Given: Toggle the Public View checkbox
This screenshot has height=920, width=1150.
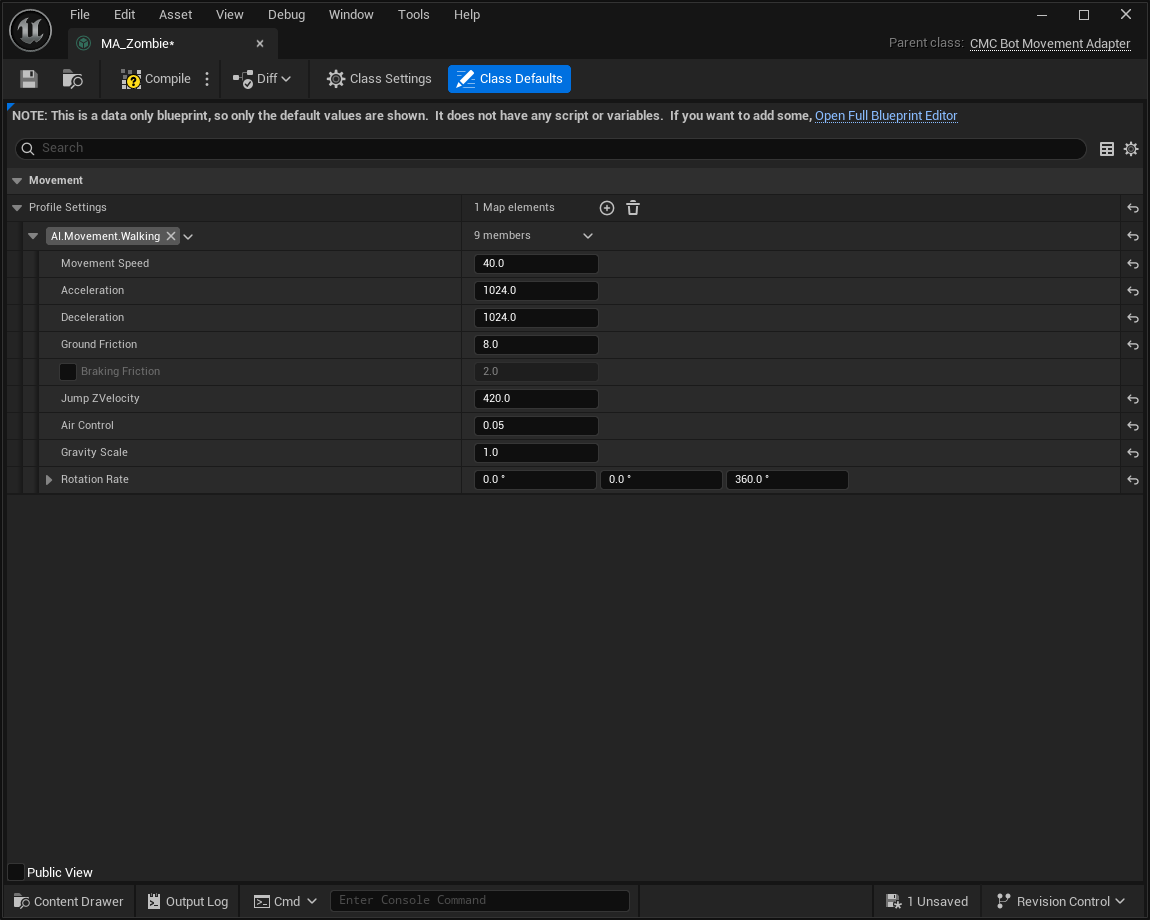Looking at the screenshot, I should point(16,872).
